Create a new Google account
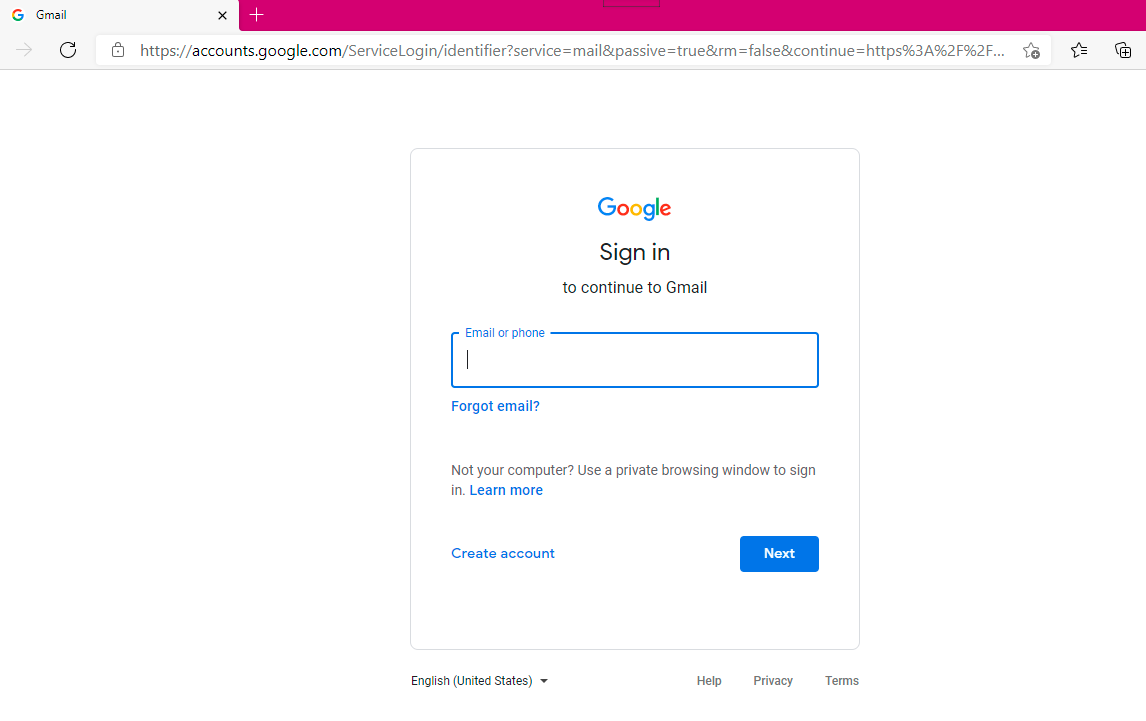Viewport: 1146px width, 721px height. point(502,553)
